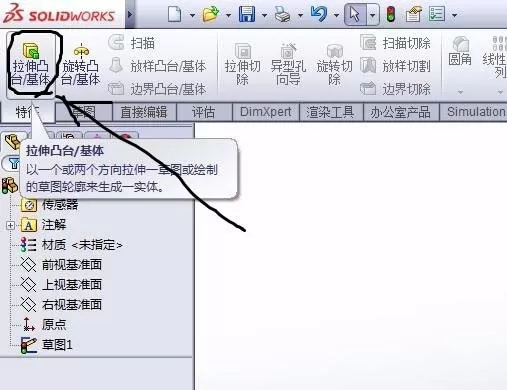Click the SolidWorks logo
The height and width of the screenshot is (390, 507).
(x=59, y=15)
